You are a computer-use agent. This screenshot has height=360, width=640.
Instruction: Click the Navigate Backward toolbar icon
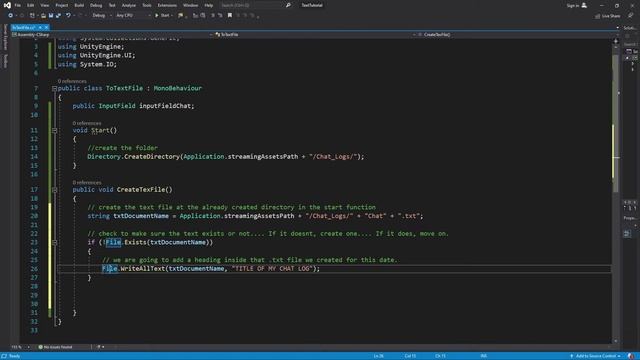pyautogui.click(x=10, y=16)
